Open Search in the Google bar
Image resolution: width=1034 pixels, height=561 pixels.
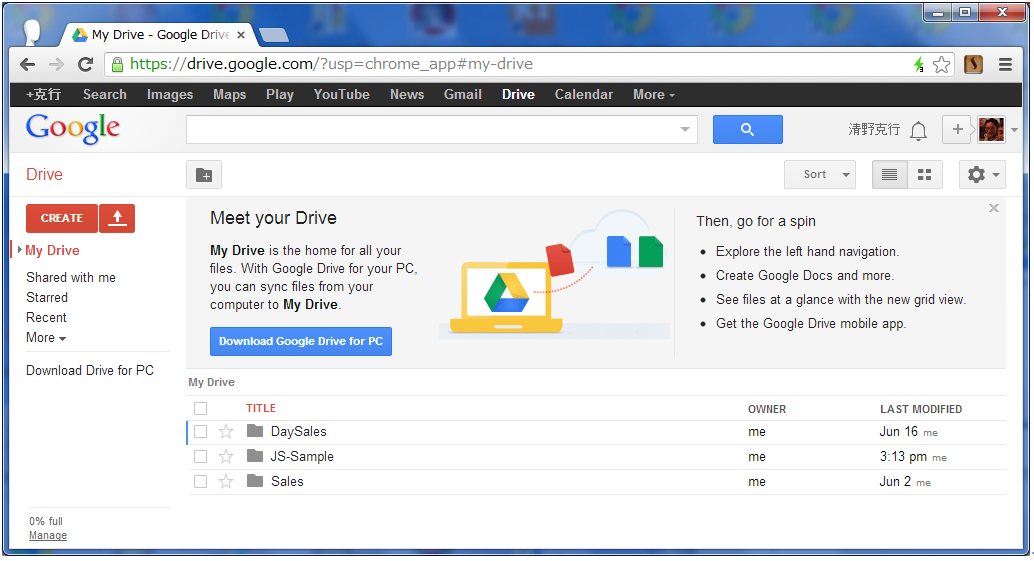pyautogui.click(x=105, y=95)
